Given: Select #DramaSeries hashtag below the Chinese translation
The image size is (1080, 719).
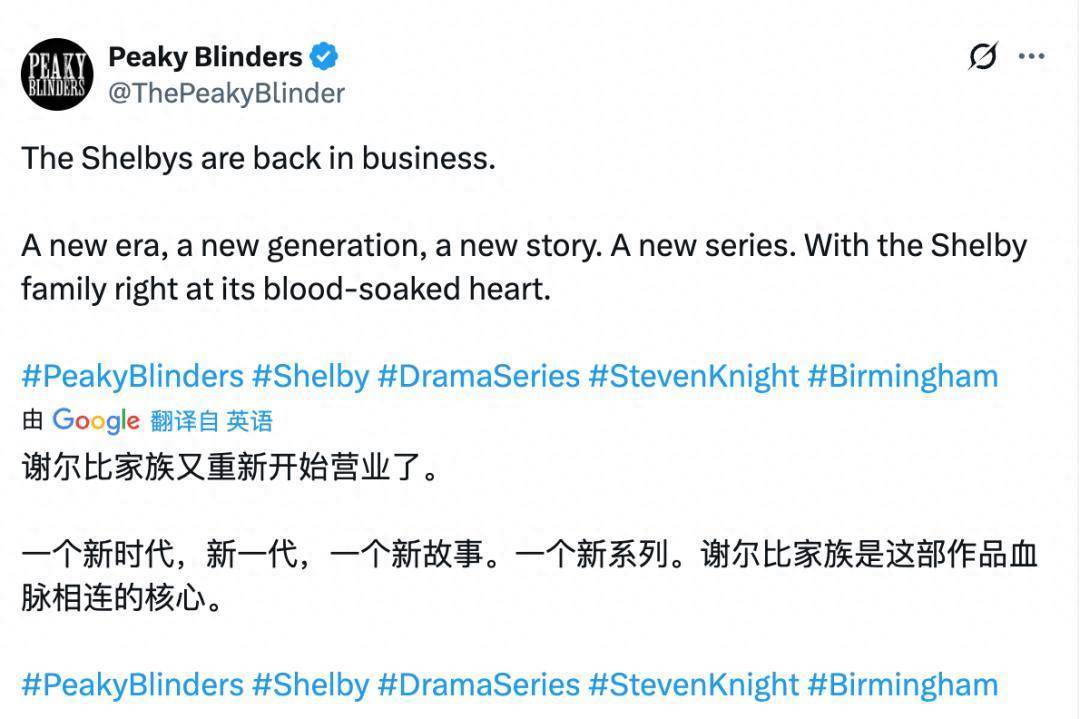Looking at the screenshot, I should click(479, 685).
